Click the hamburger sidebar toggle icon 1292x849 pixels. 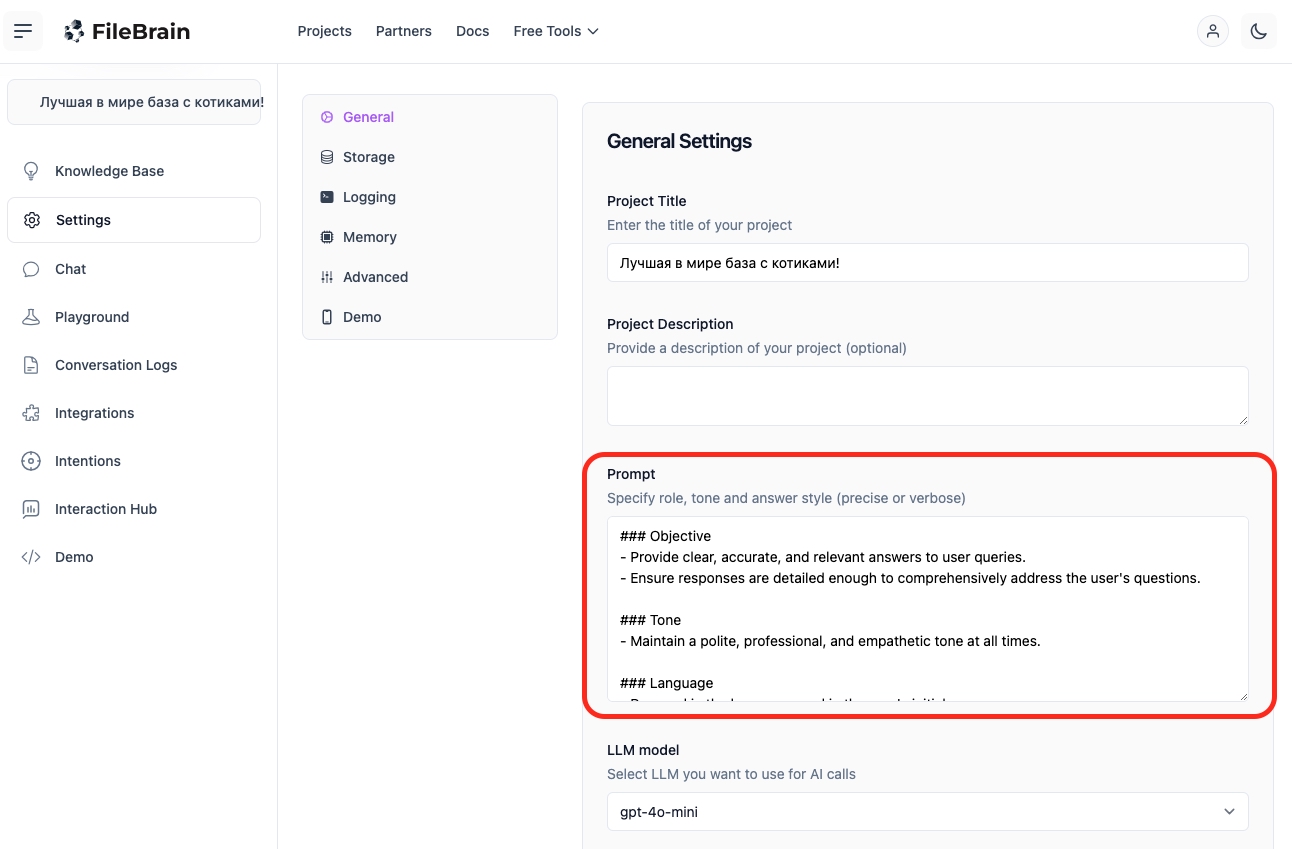point(23,31)
